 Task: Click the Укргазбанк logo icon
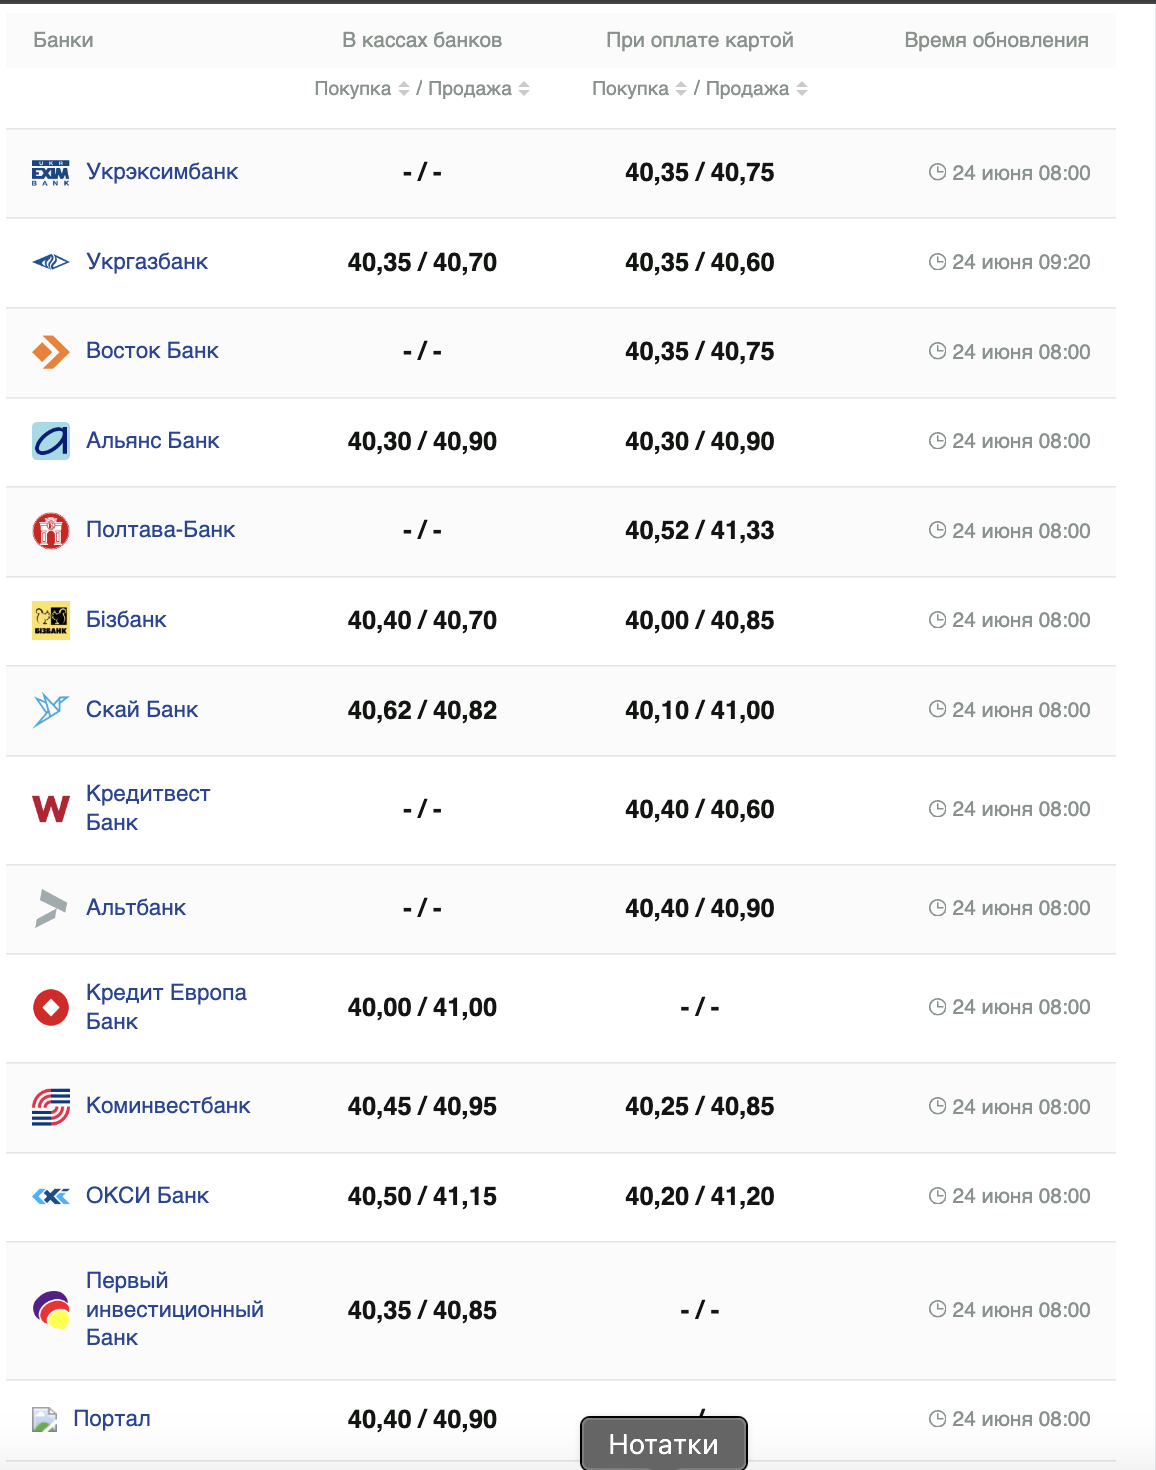[51, 262]
